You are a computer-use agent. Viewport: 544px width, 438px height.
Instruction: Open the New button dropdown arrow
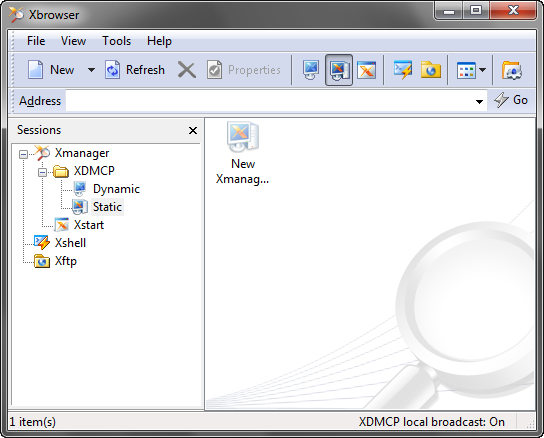tap(91, 70)
